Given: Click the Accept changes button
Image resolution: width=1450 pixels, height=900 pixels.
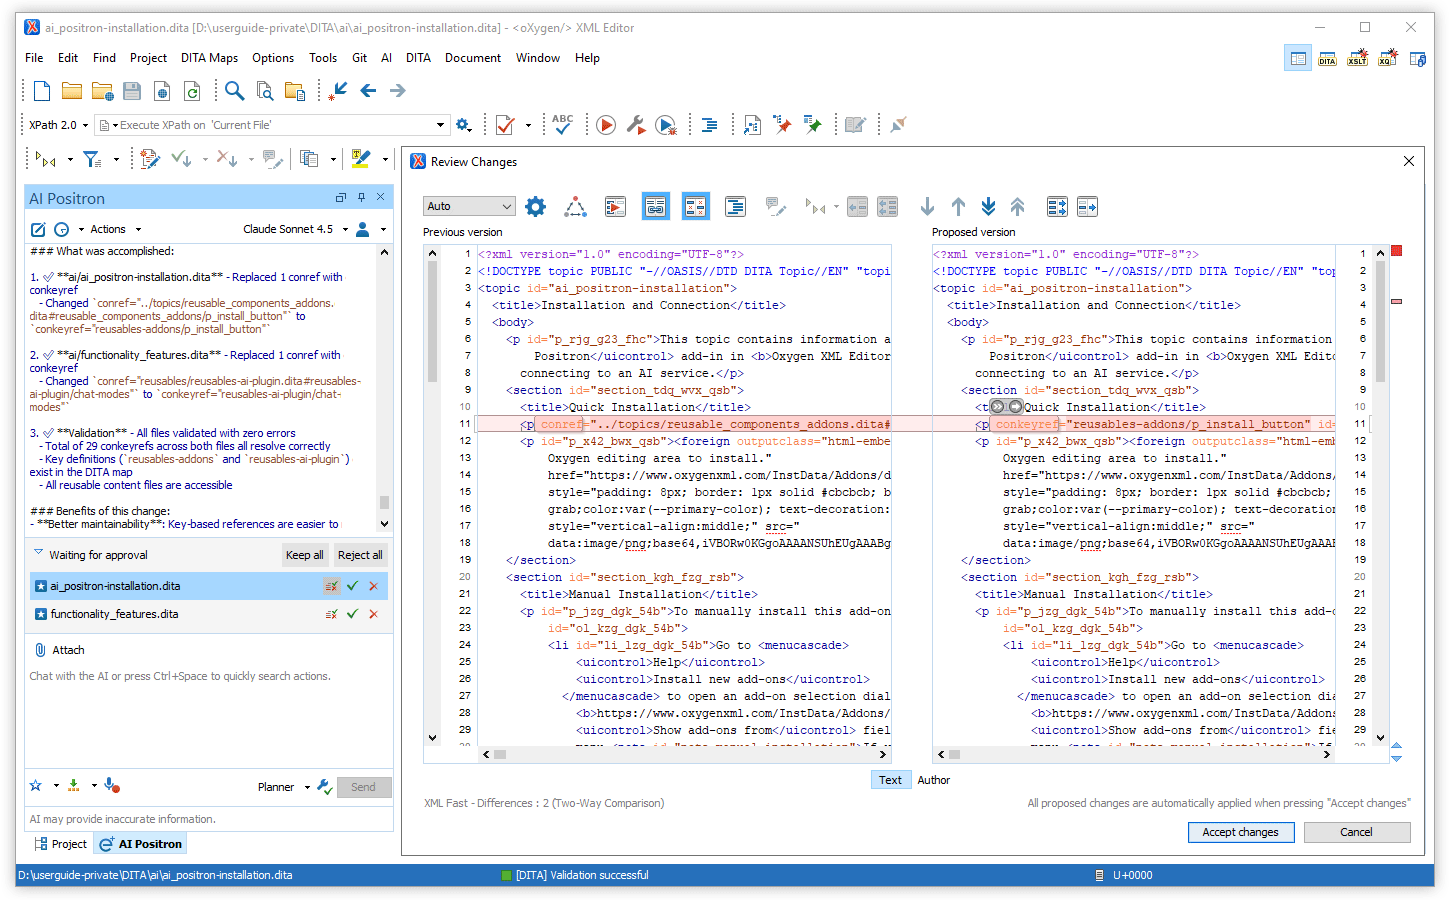Looking at the screenshot, I should click(x=1240, y=832).
